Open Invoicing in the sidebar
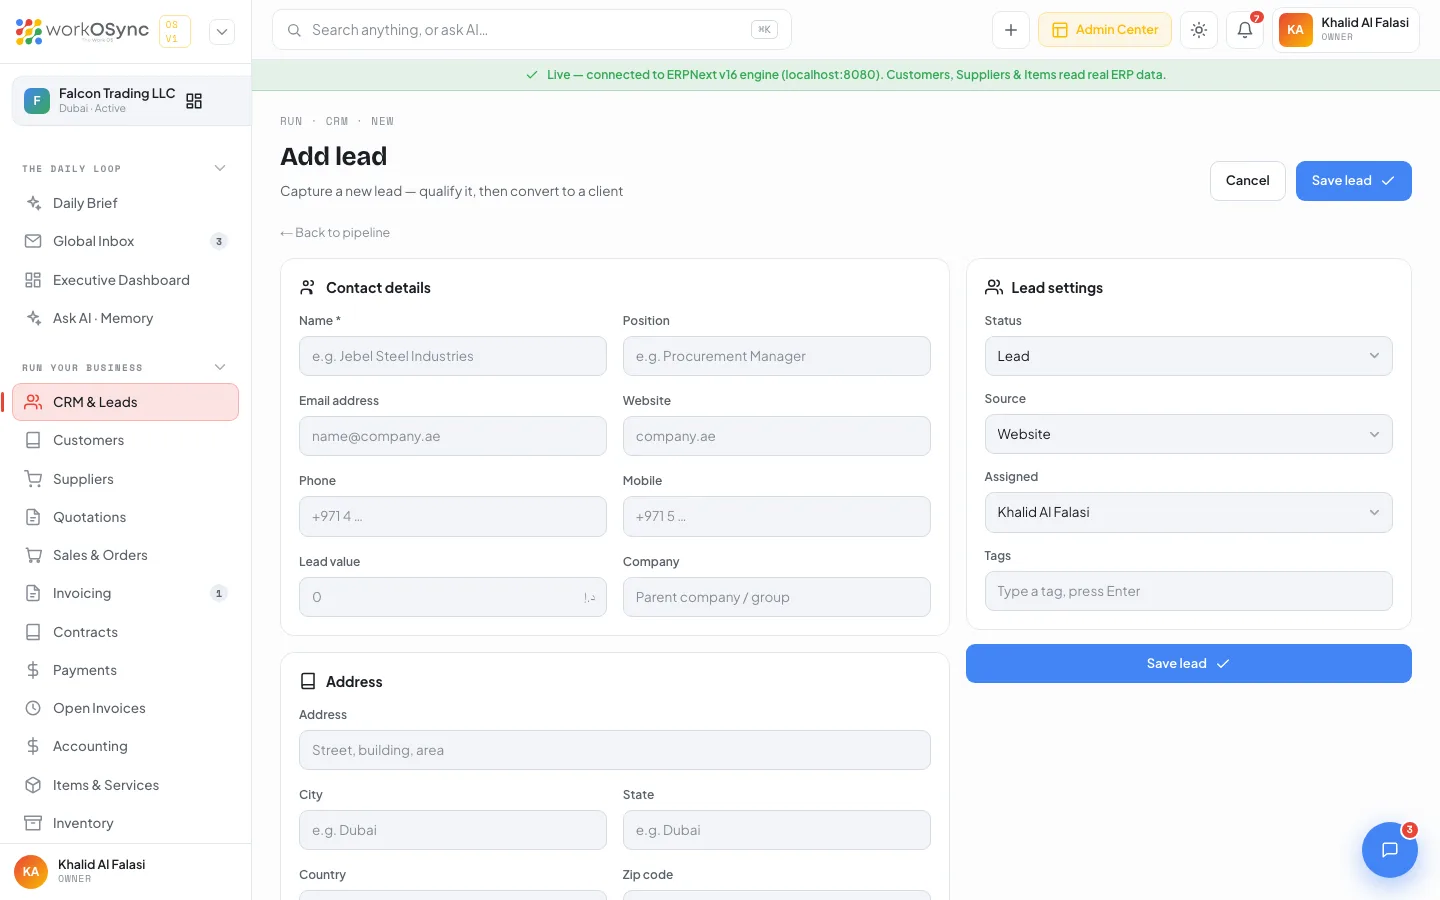 (126, 593)
